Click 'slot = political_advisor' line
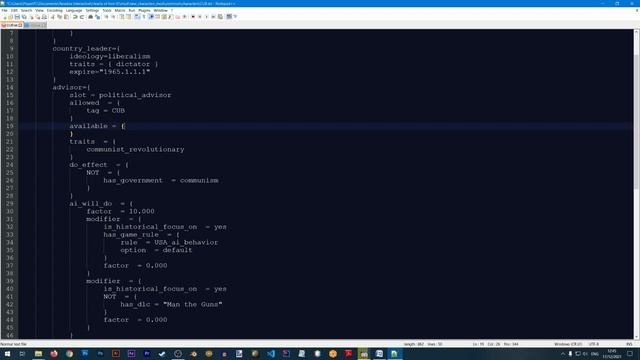The height and width of the screenshot is (360, 640). (120, 95)
